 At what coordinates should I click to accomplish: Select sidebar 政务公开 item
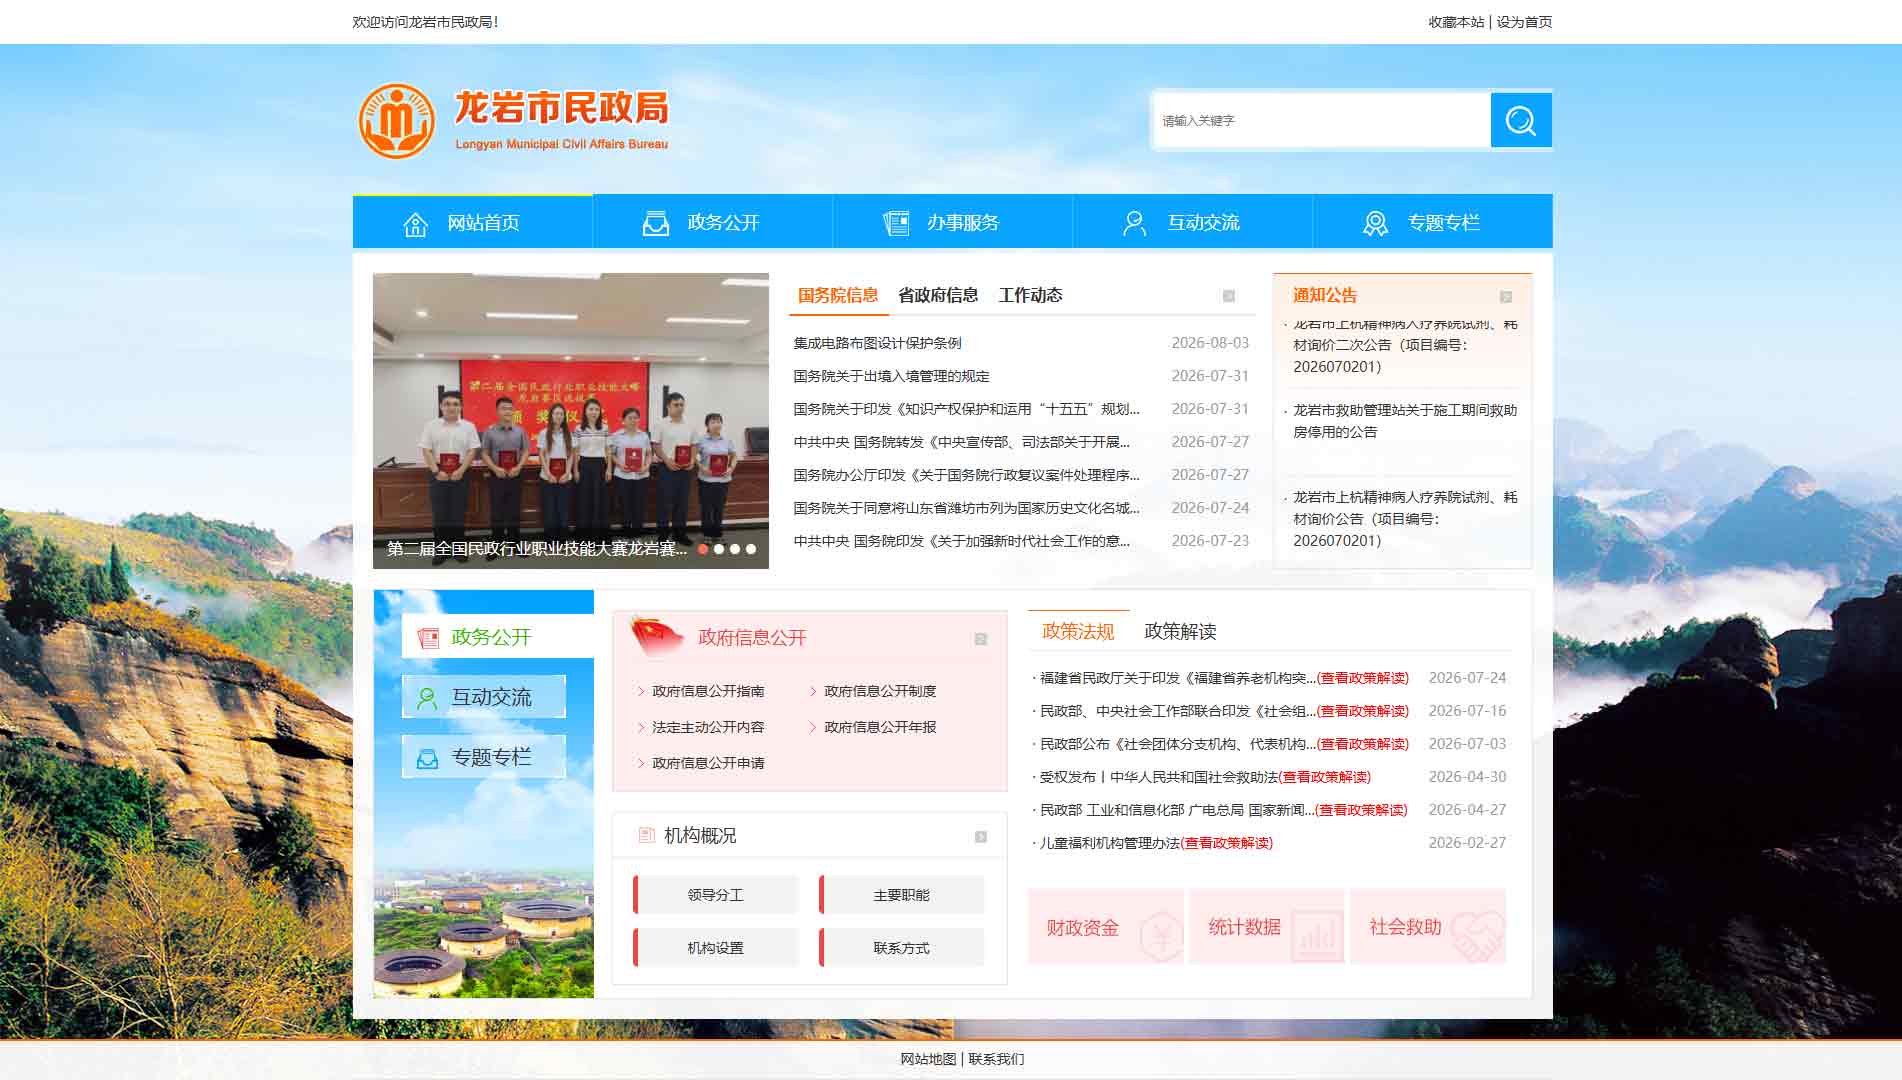click(498, 637)
